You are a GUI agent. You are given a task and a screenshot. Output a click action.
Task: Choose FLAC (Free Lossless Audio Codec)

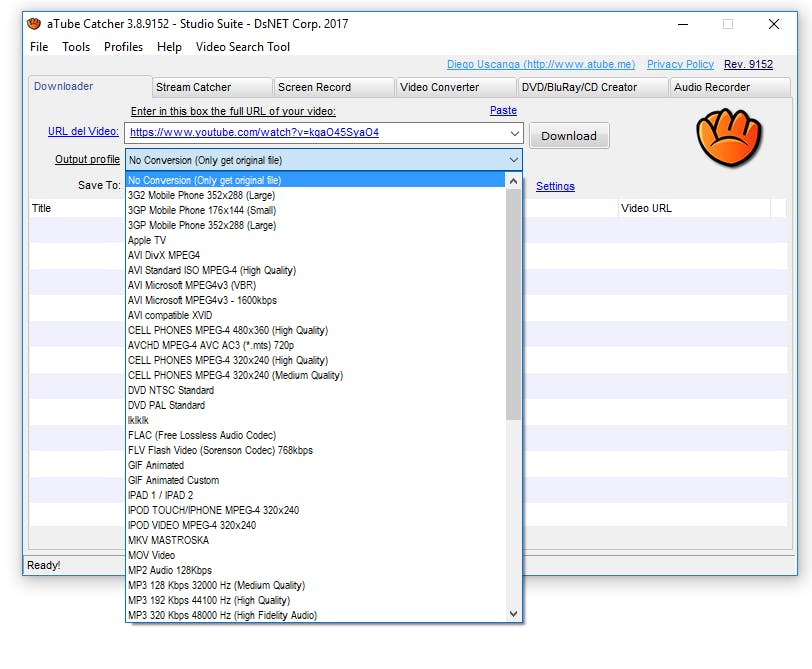point(315,435)
